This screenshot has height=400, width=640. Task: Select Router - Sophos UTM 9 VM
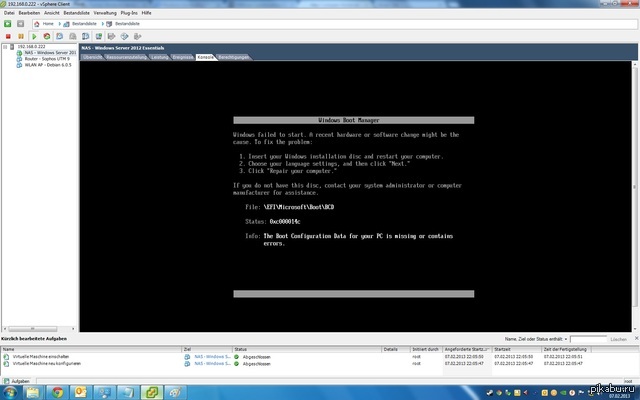47,59
